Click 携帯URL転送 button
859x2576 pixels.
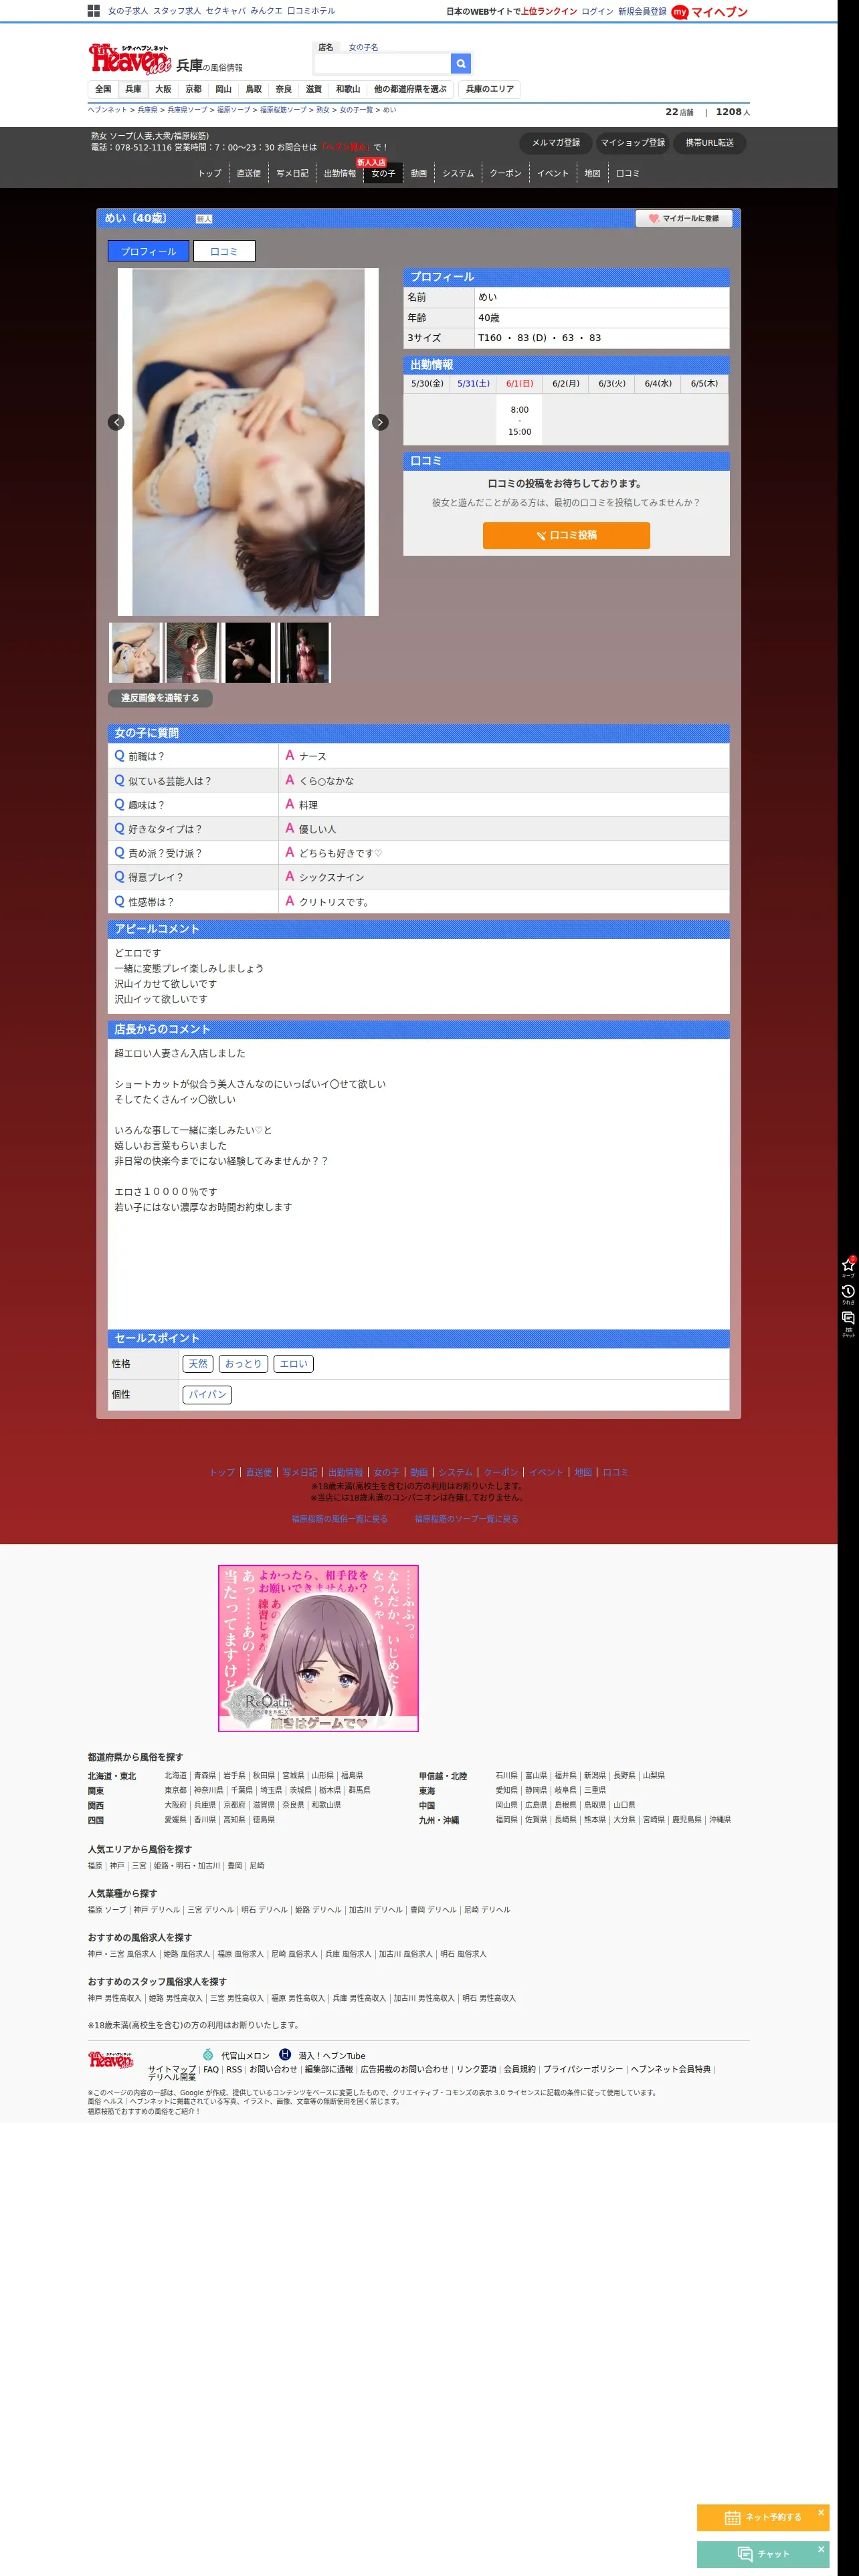tap(710, 143)
